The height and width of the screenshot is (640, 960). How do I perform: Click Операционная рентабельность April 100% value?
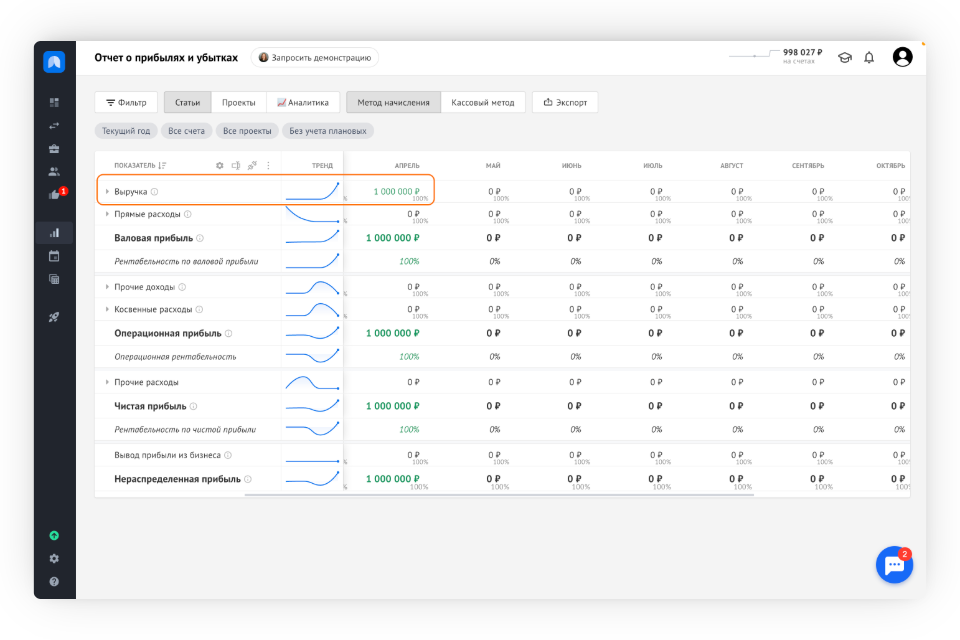pyautogui.click(x=410, y=357)
